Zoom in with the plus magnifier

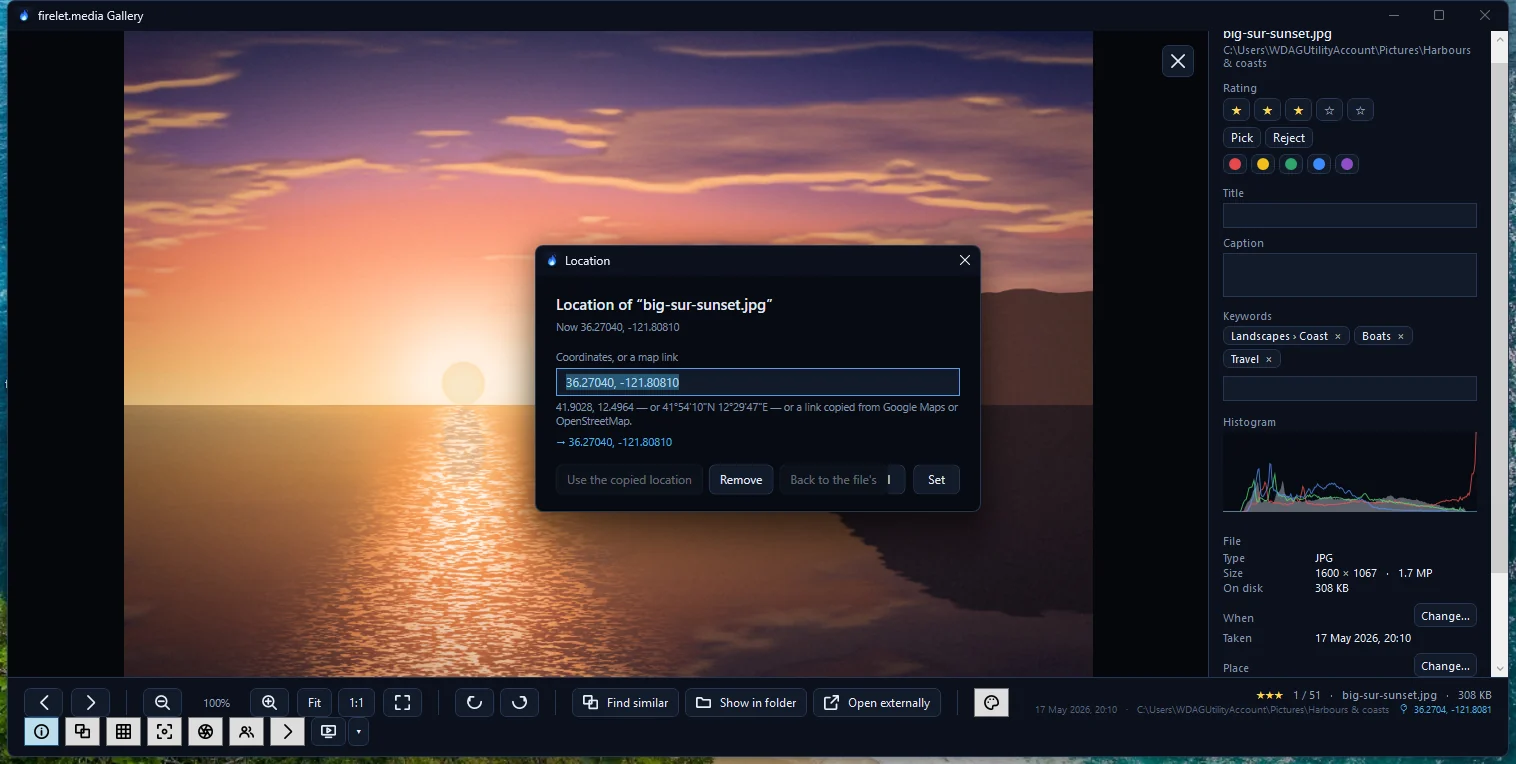tap(269, 703)
